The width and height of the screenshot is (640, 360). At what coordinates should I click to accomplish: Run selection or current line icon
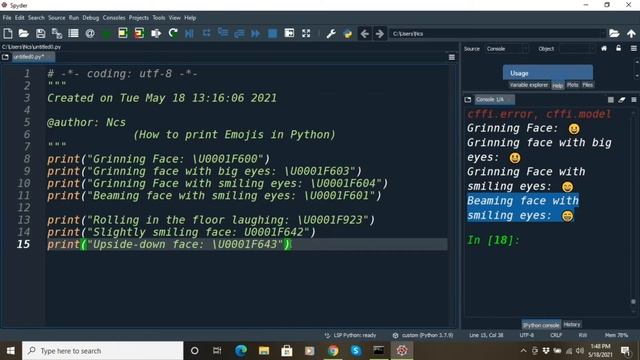[x=156, y=33]
